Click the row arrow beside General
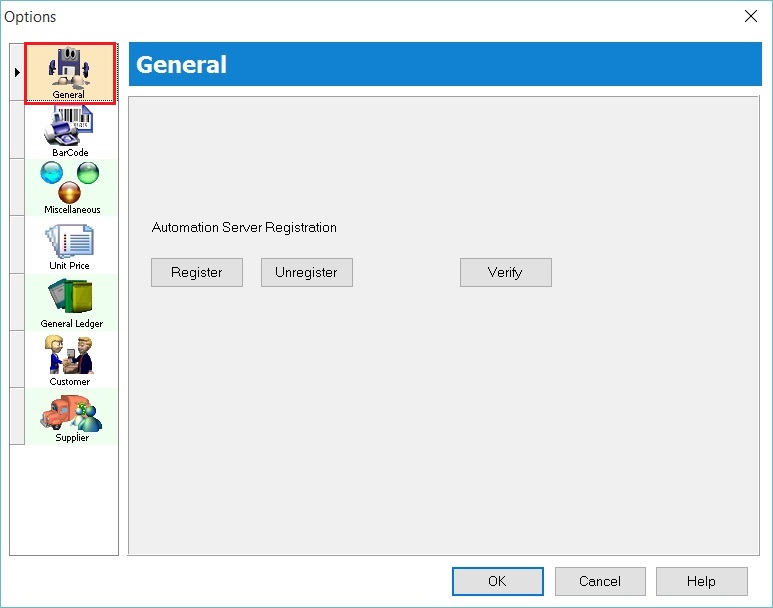Viewport: 773px width, 608px height. (x=17, y=72)
